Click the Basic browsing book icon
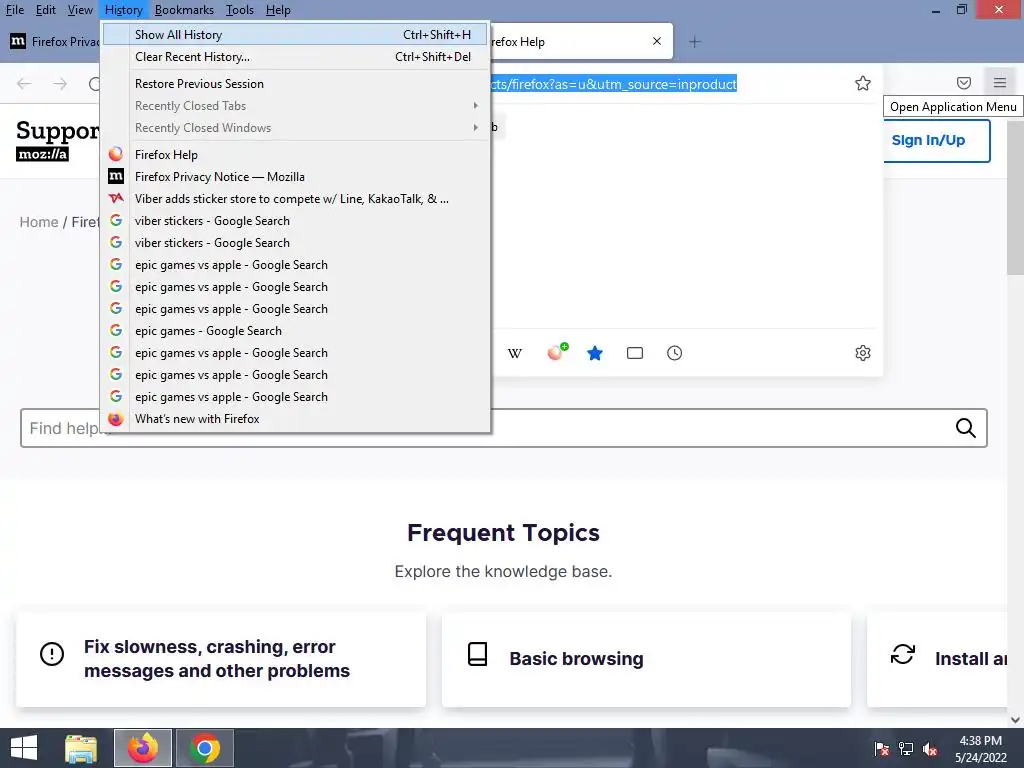 point(477,654)
